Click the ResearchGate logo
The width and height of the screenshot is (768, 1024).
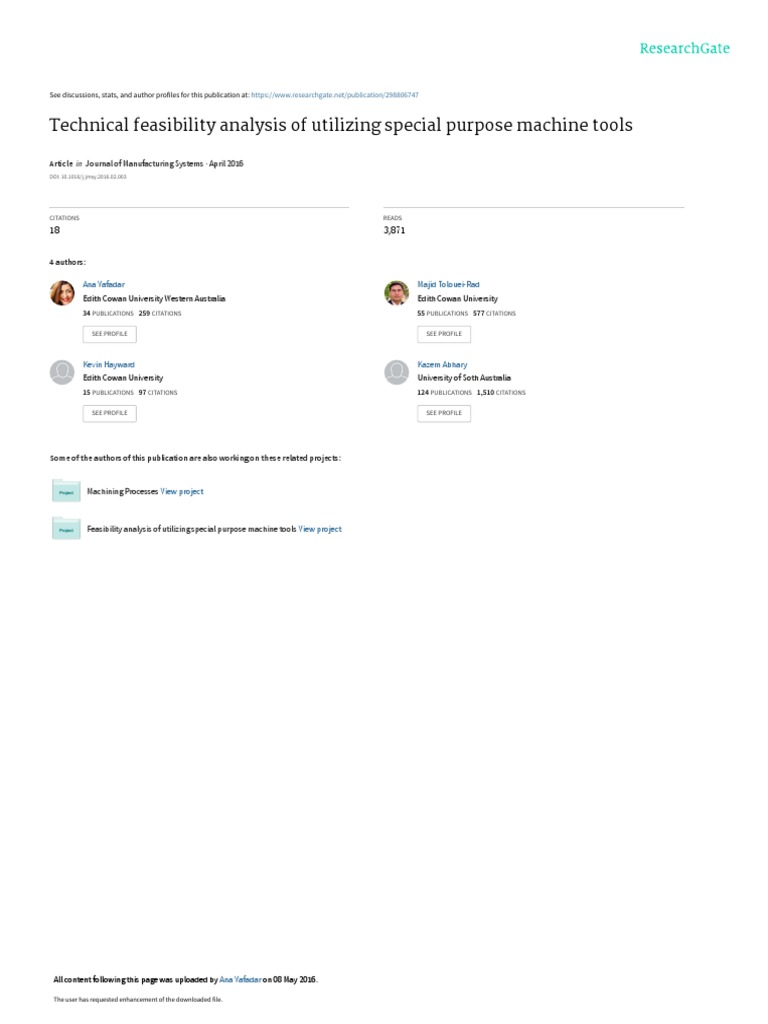pos(684,48)
